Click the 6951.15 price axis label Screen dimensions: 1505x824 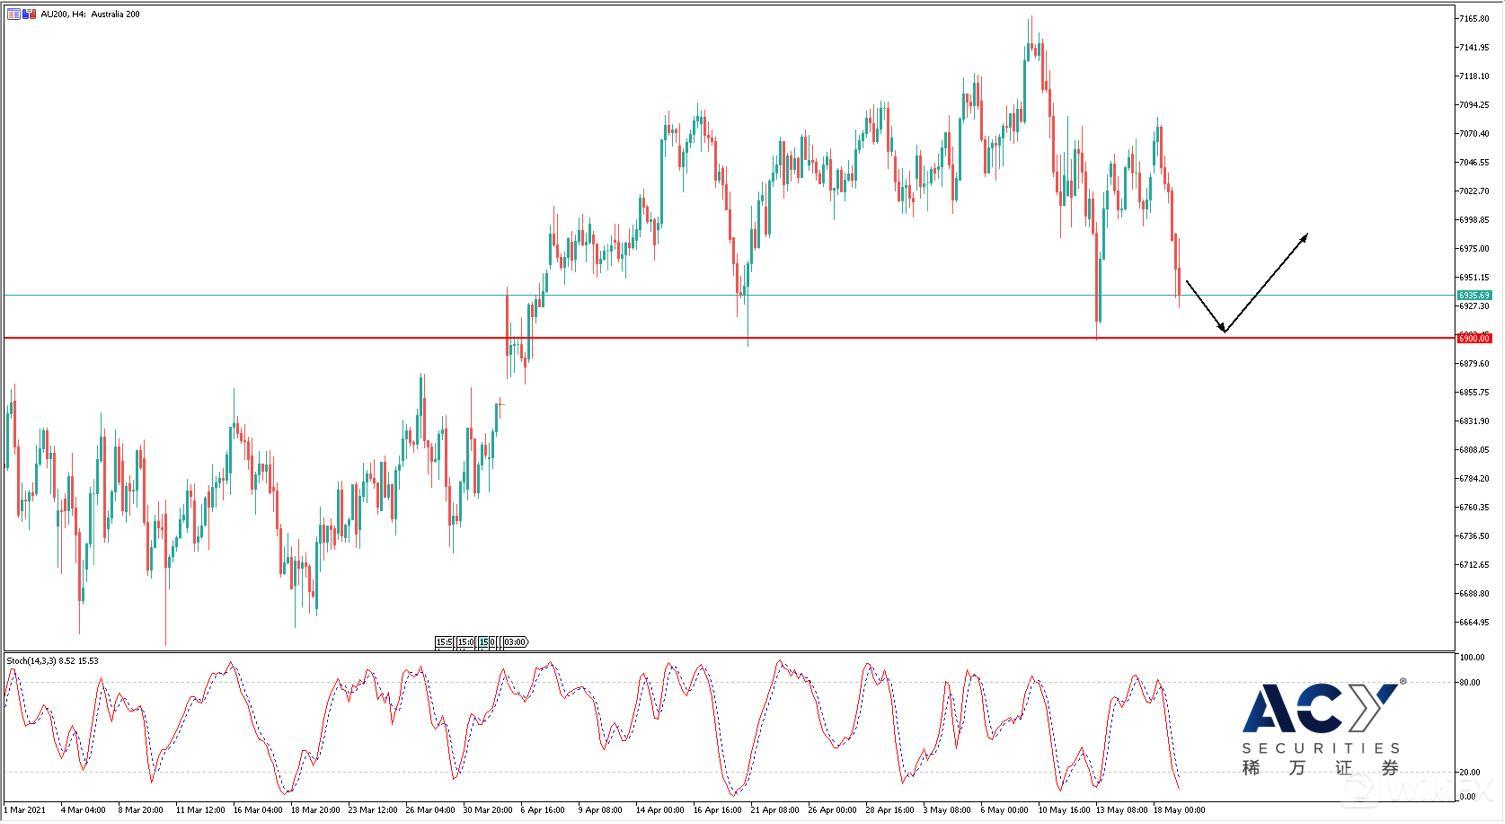tap(1474, 277)
